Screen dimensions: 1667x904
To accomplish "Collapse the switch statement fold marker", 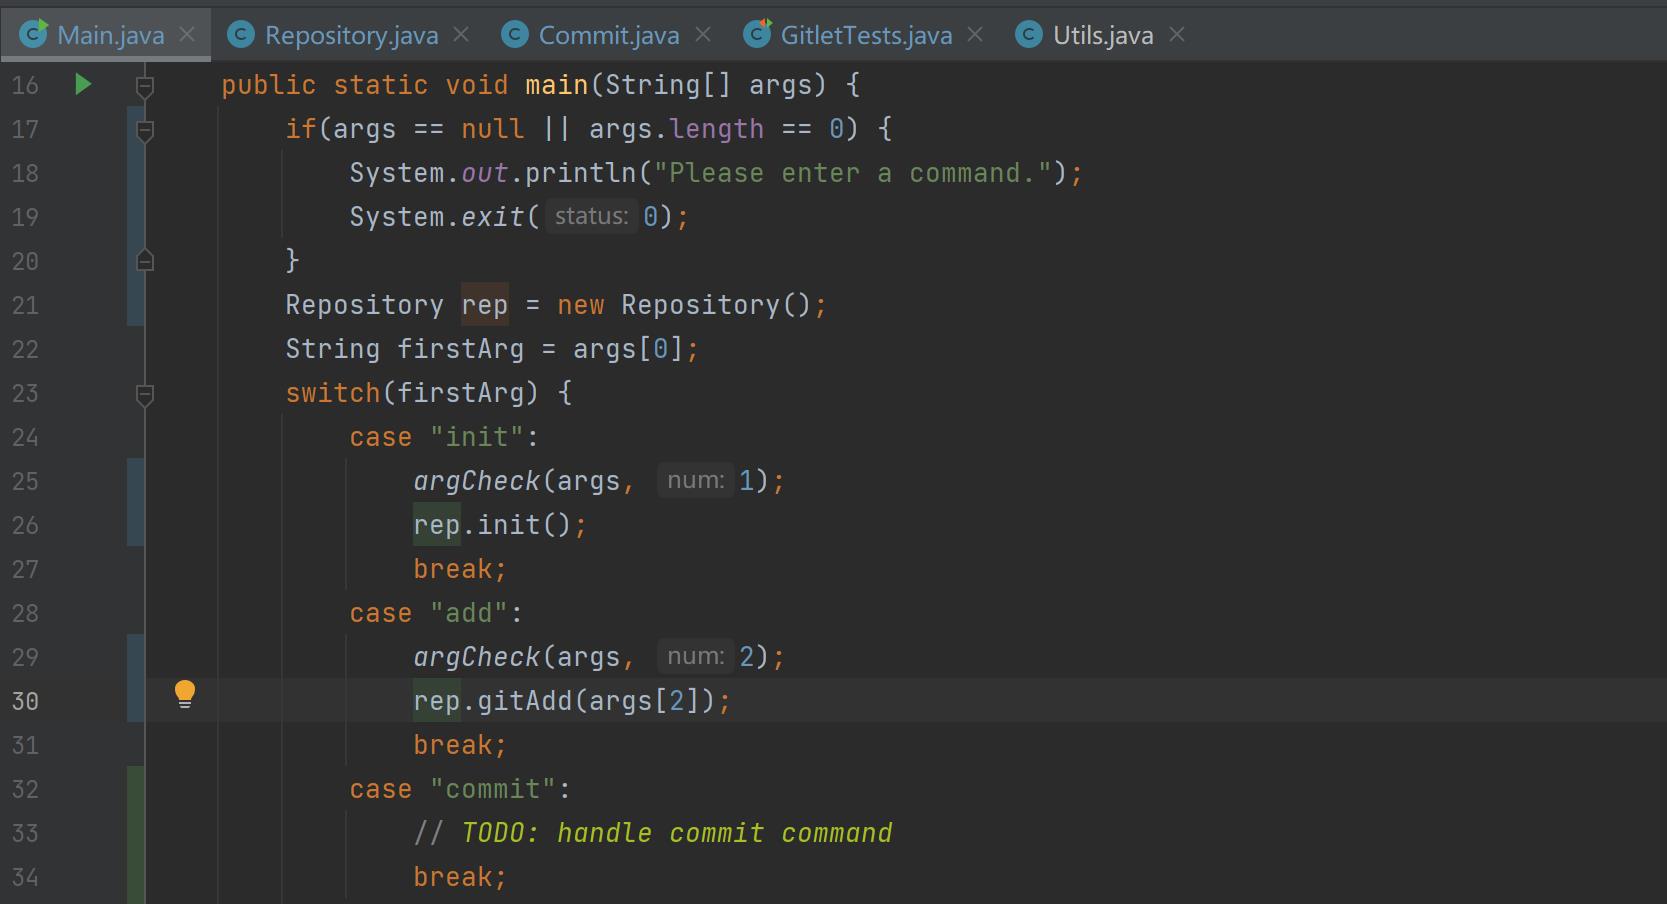I will [145, 394].
